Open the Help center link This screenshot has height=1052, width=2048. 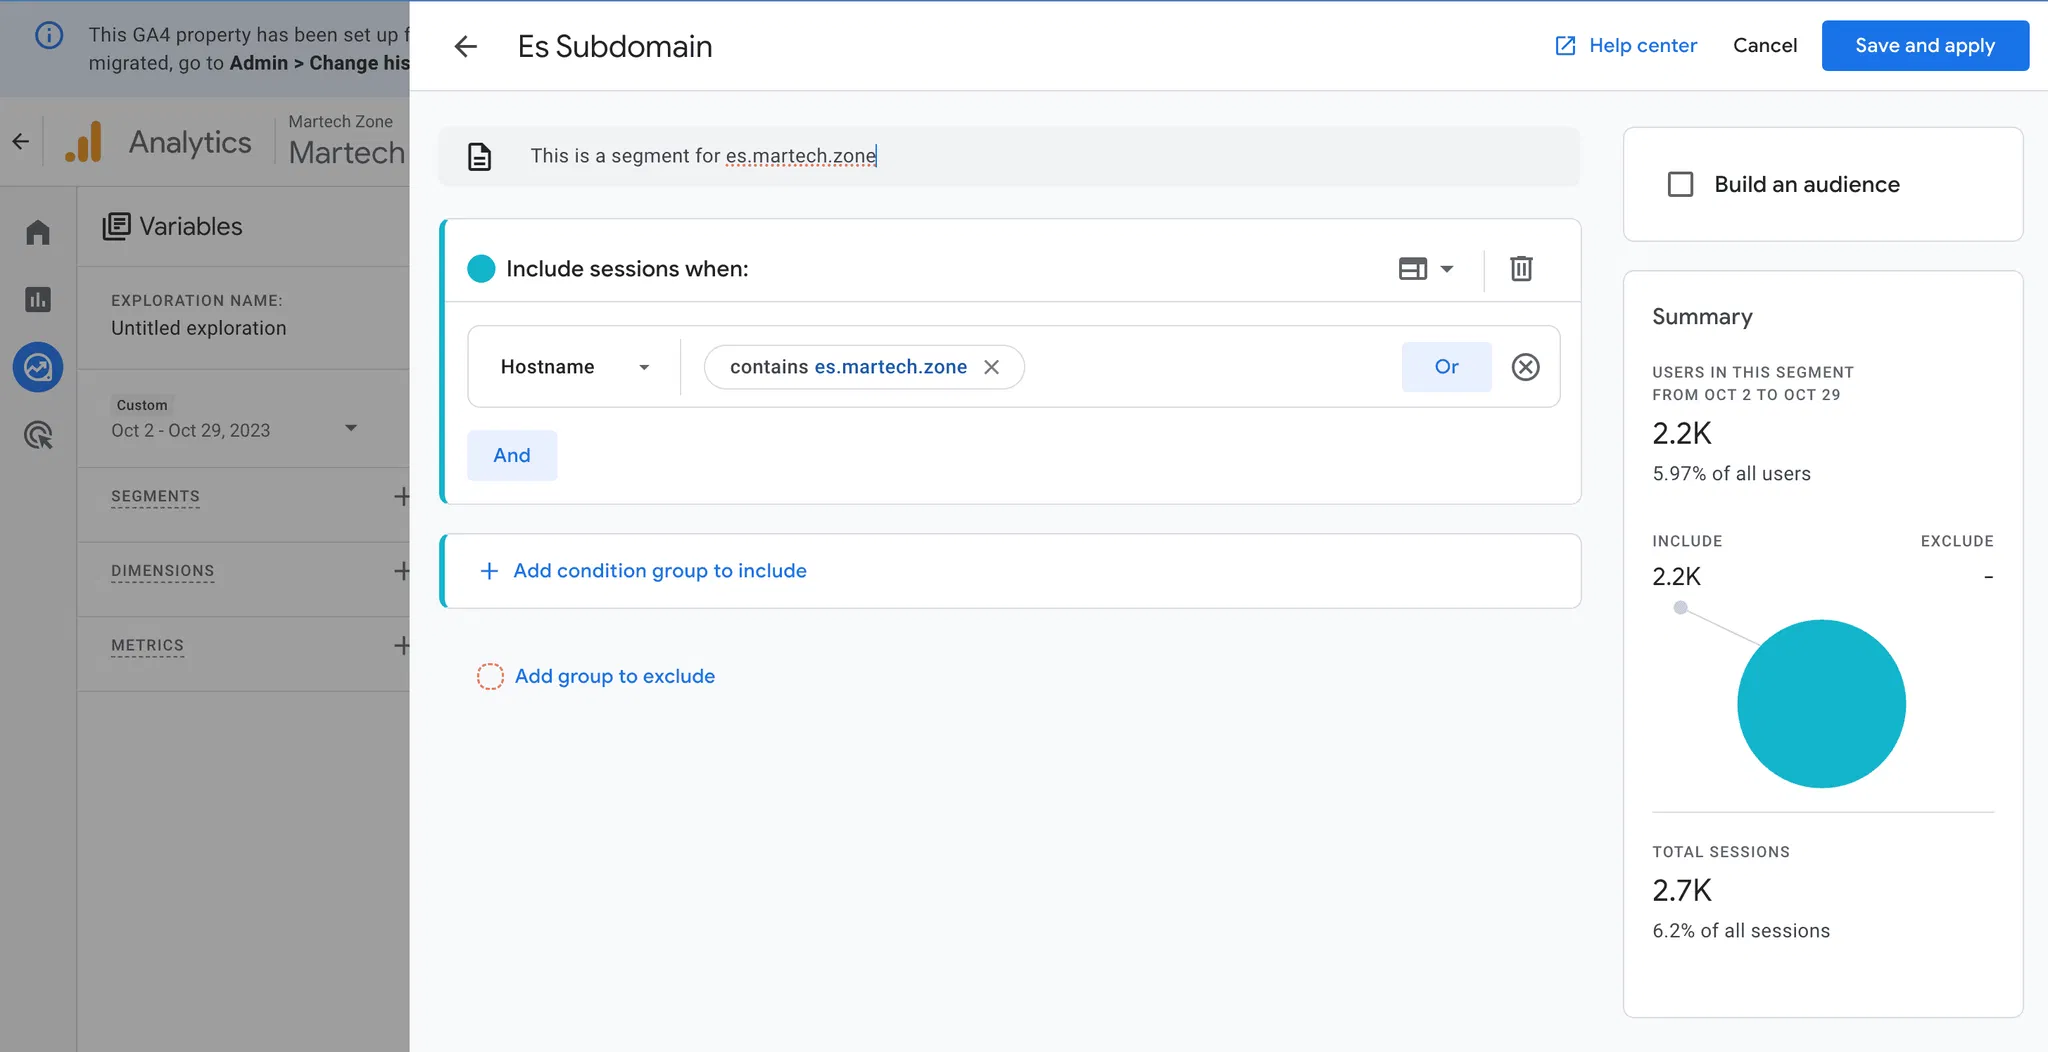(x=1626, y=46)
